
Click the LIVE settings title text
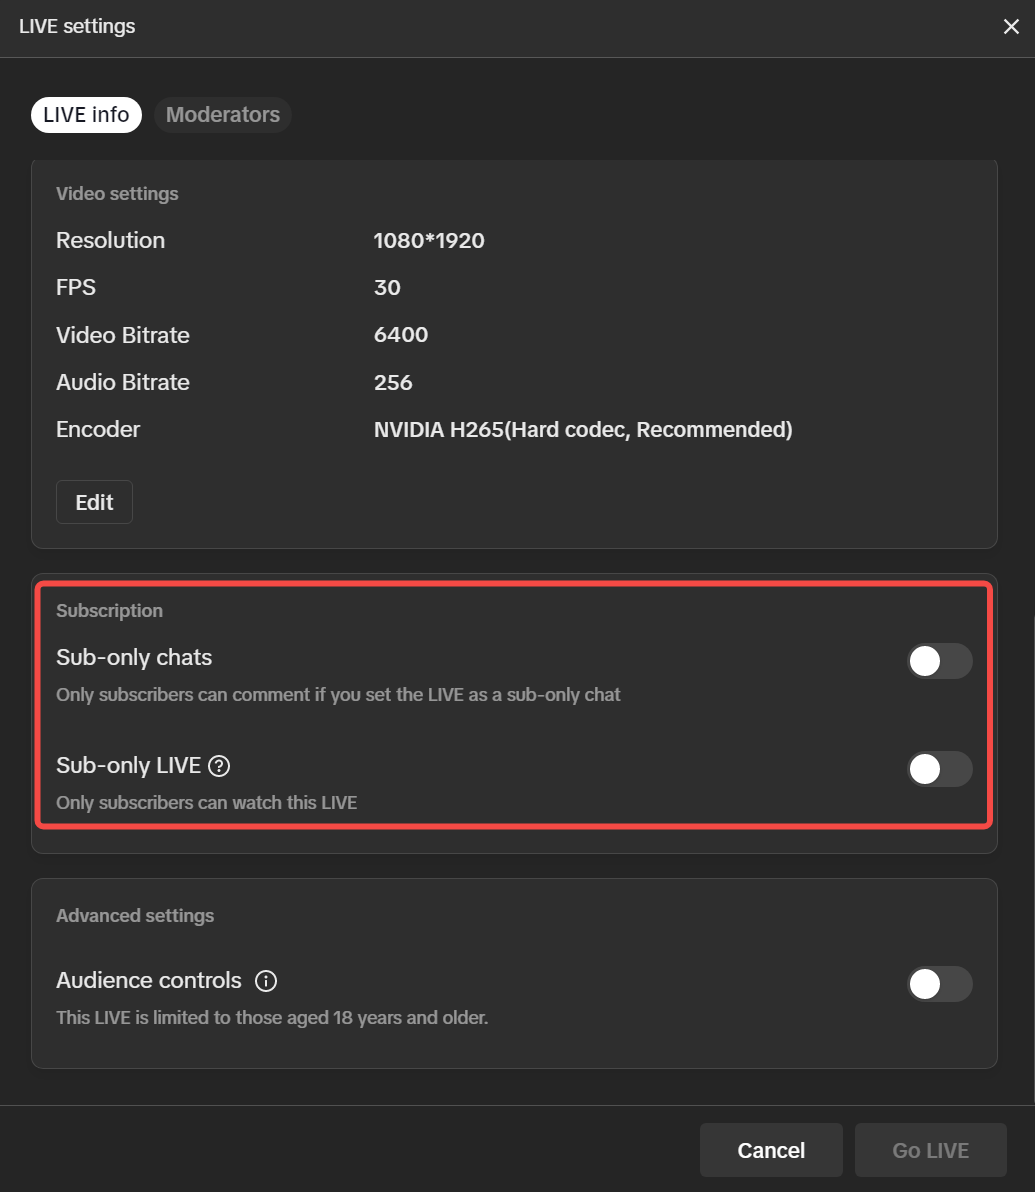[77, 27]
